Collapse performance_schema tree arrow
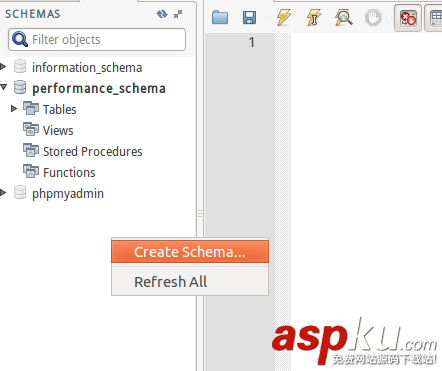This screenshot has width=442, height=371. pyautogui.click(x=3, y=87)
